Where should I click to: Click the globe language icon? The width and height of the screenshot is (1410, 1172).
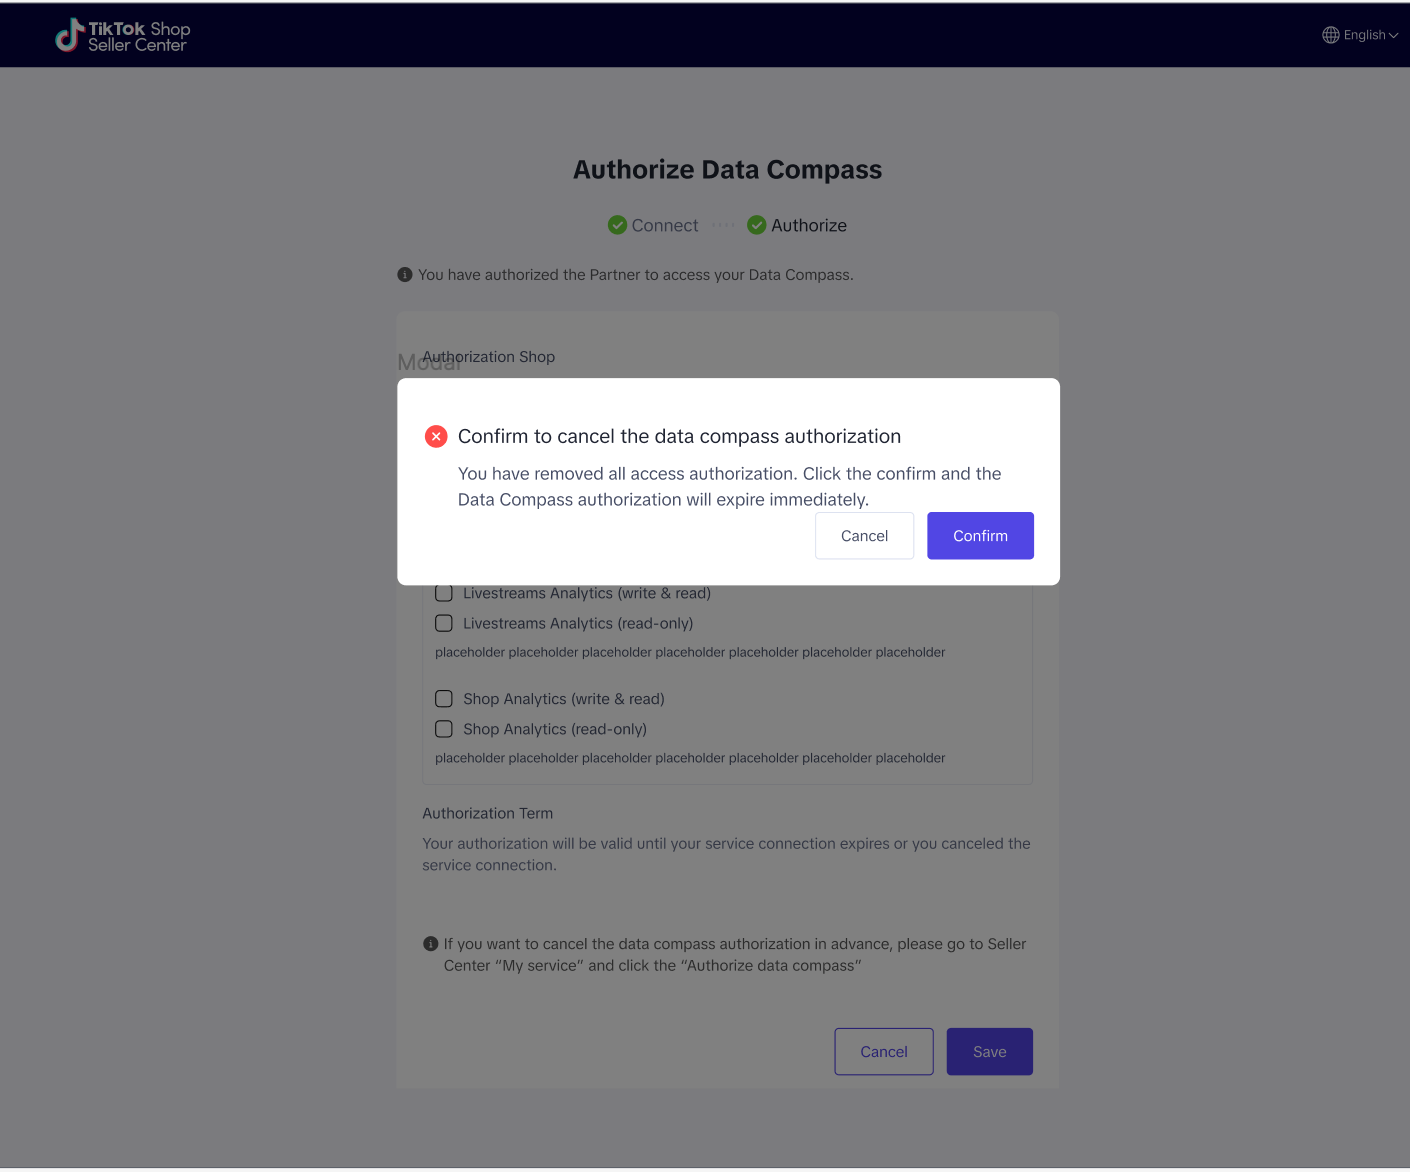(x=1330, y=35)
